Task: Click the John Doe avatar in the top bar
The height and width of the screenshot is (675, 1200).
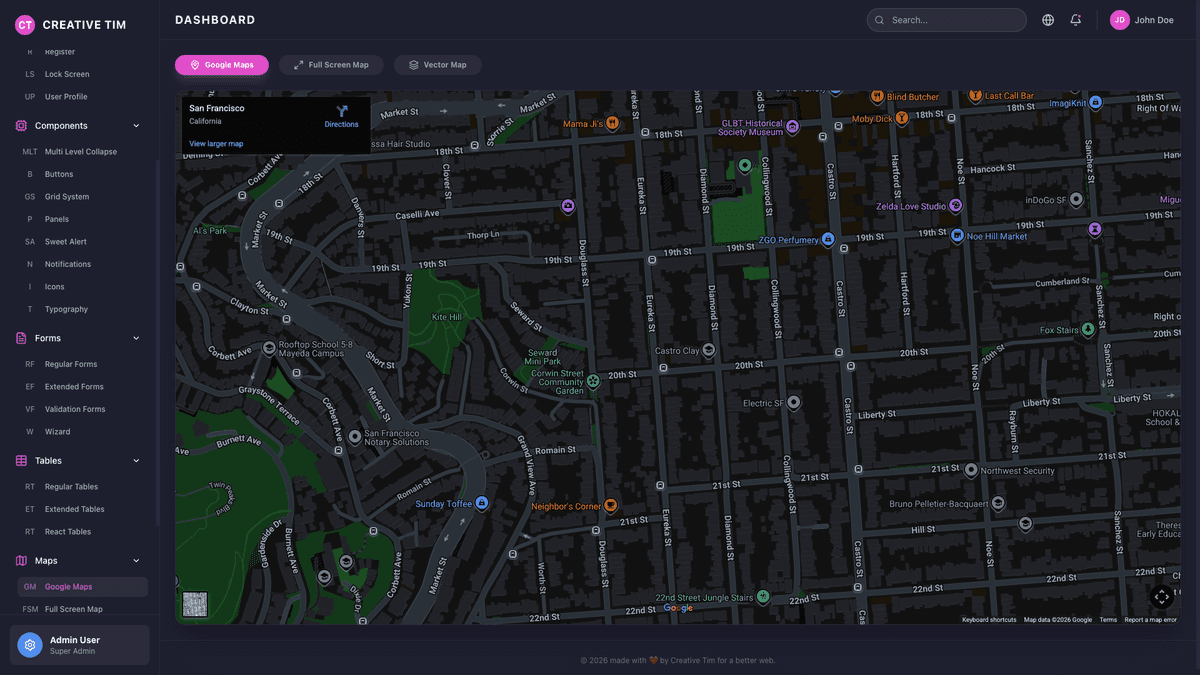Action: click(x=1119, y=19)
